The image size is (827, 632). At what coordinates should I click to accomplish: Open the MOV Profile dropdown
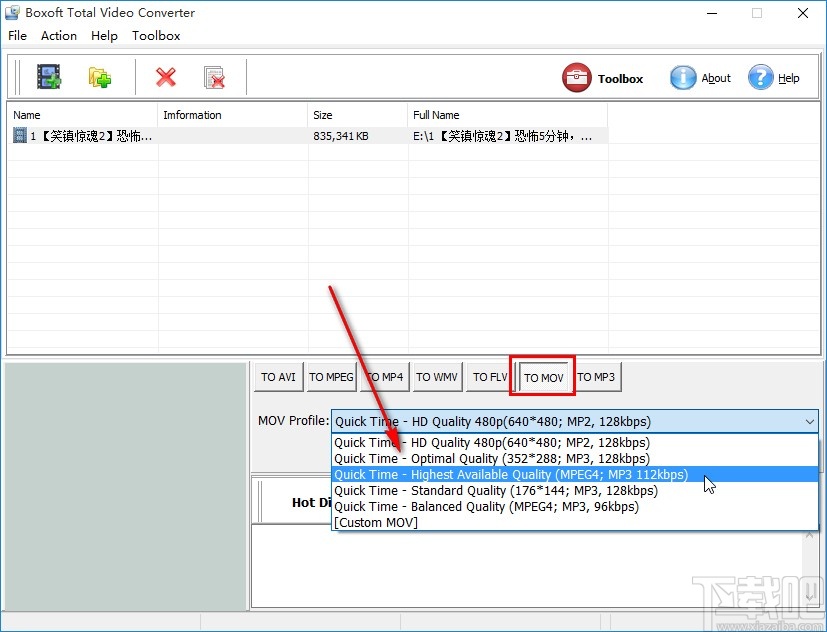(x=808, y=421)
